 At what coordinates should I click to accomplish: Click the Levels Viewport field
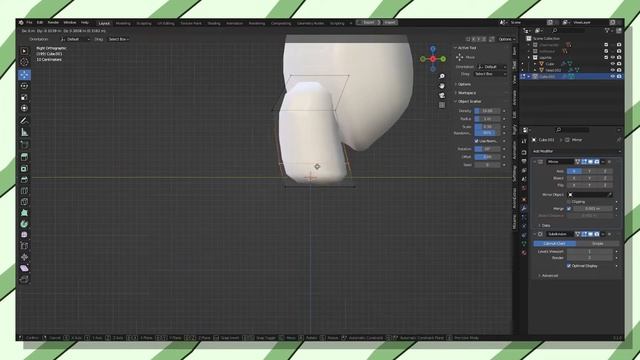pyautogui.click(x=589, y=251)
